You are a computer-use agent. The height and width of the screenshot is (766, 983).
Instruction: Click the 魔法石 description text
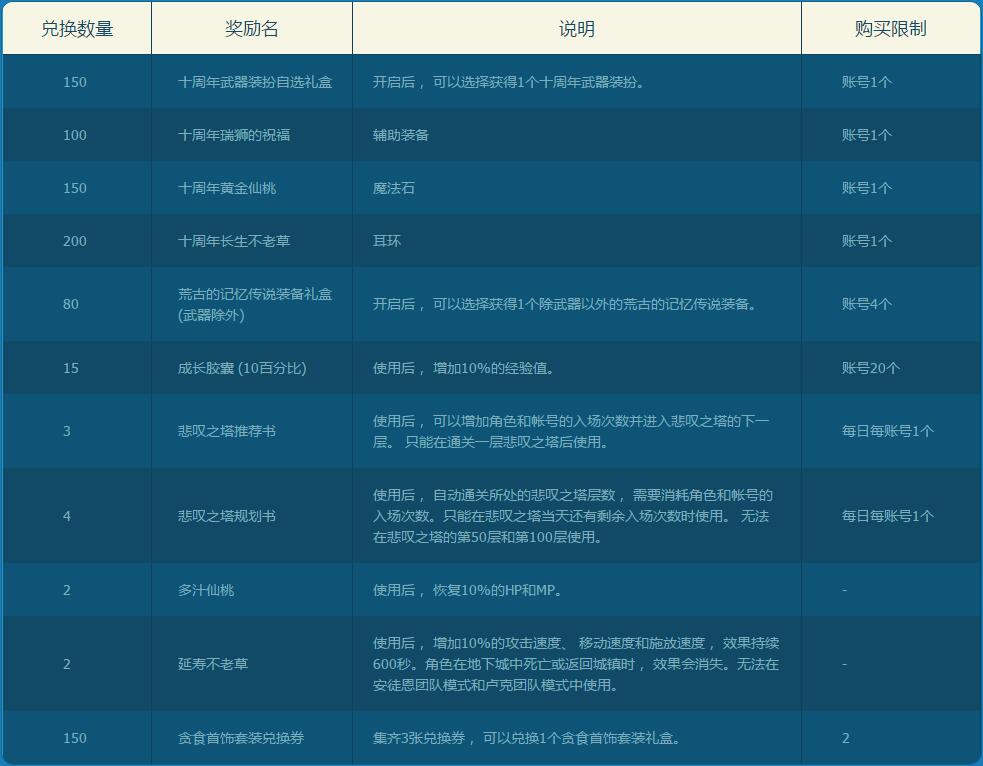point(393,188)
